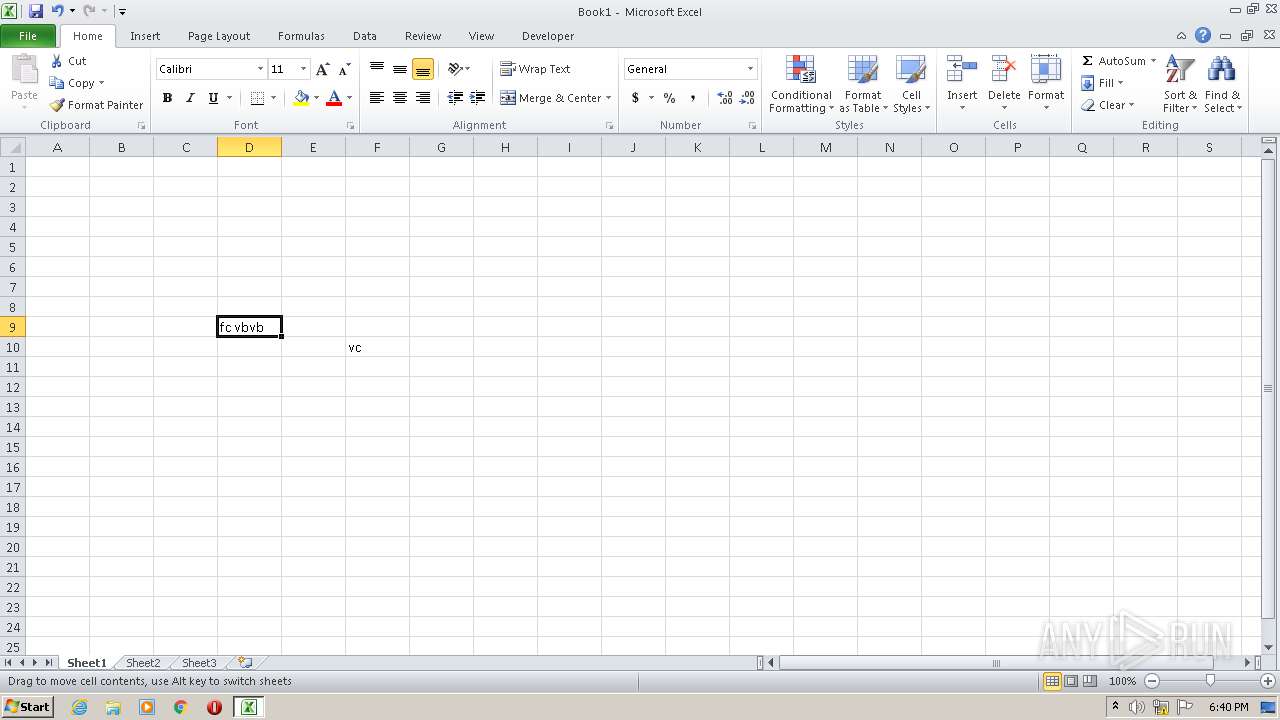Toggle Center text alignment
Image resolution: width=1280 pixels, height=720 pixels.
[x=400, y=97]
